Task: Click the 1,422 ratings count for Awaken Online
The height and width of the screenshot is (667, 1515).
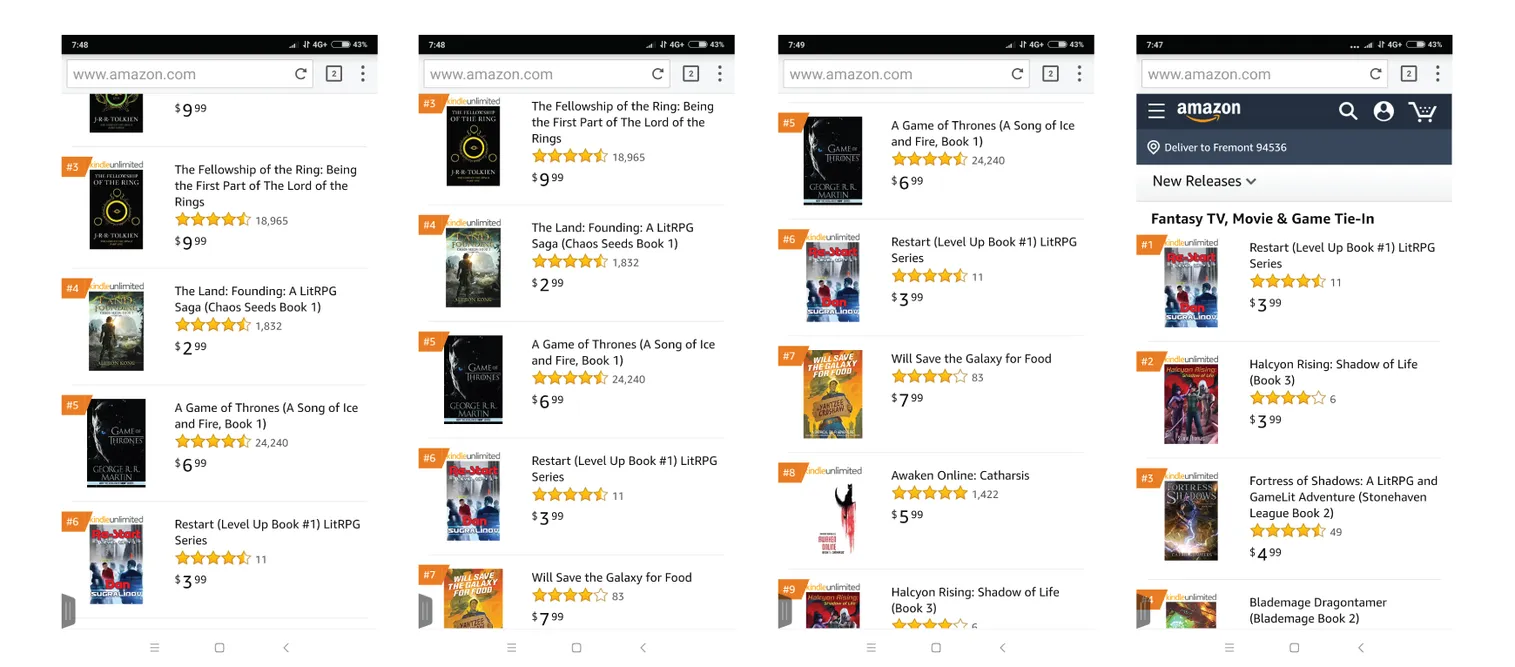Action: (985, 494)
